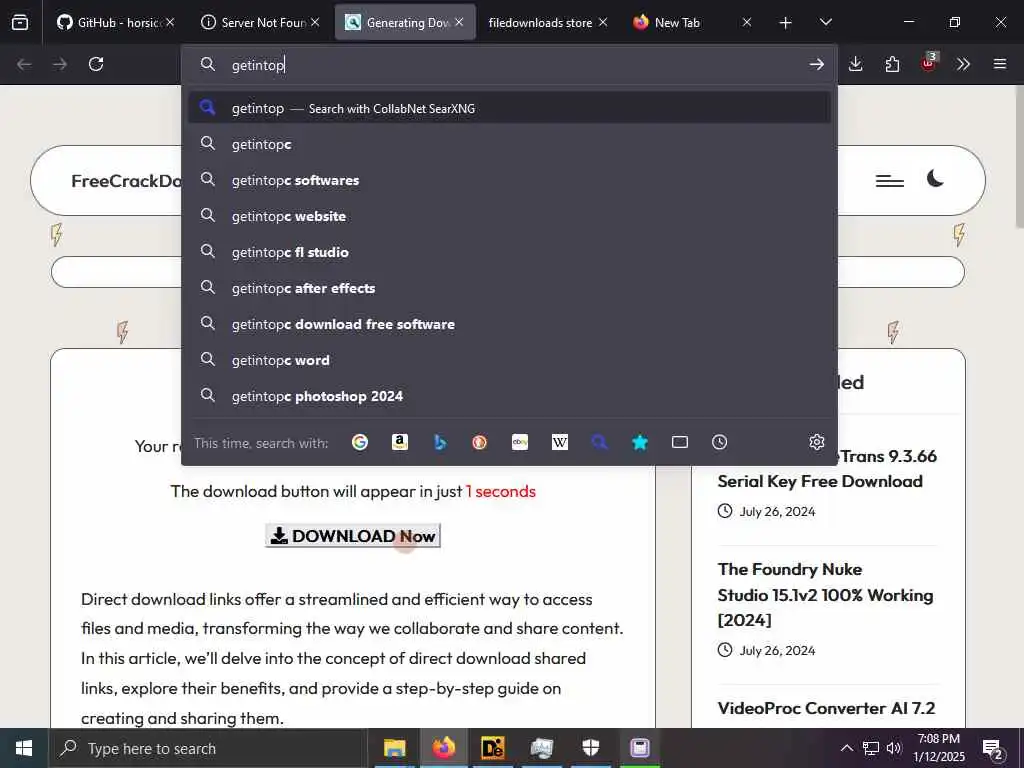Open VideoProc Converter AI 7.2 article

(x=826, y=708)
